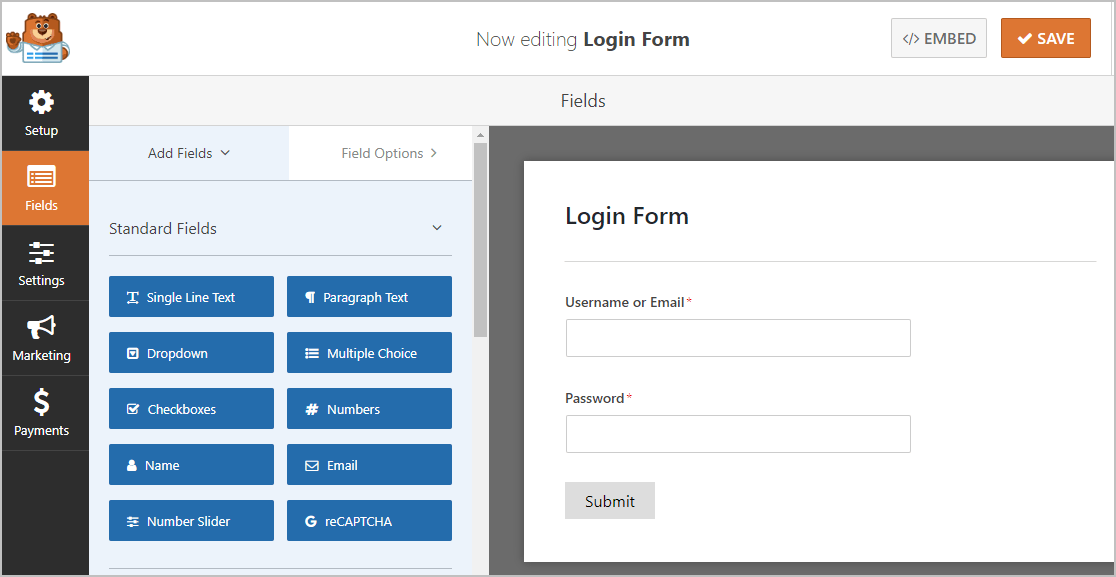
Task: Add a Name field
Action: click(x=191, y=465)
